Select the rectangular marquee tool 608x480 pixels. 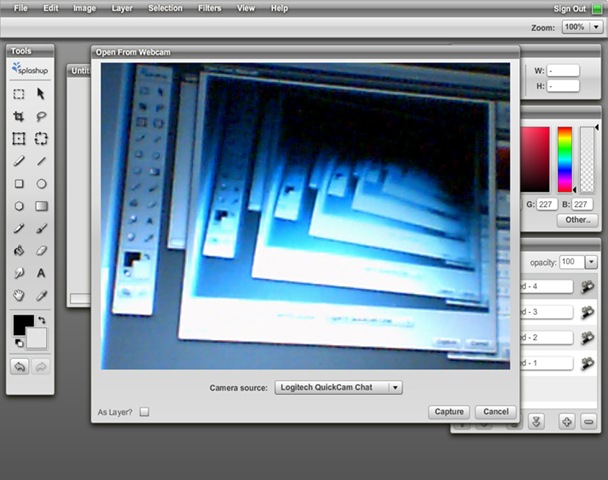click(19, 94)
